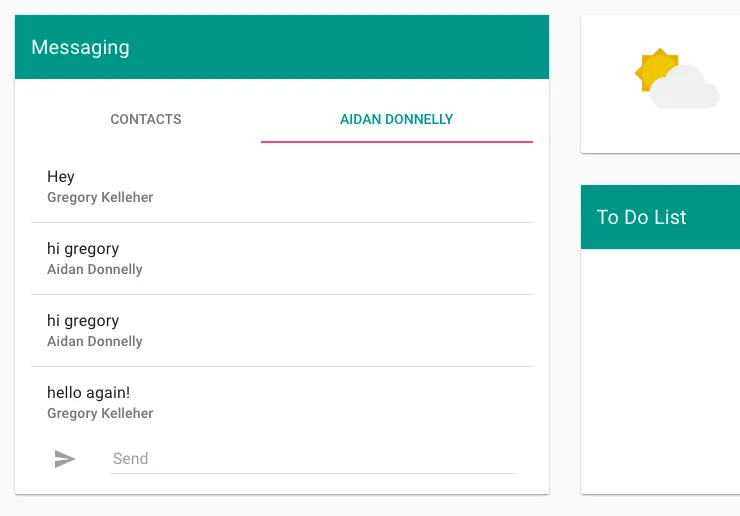Click the partly cloudy weather icon
The image size is (740, 516).
677,79
